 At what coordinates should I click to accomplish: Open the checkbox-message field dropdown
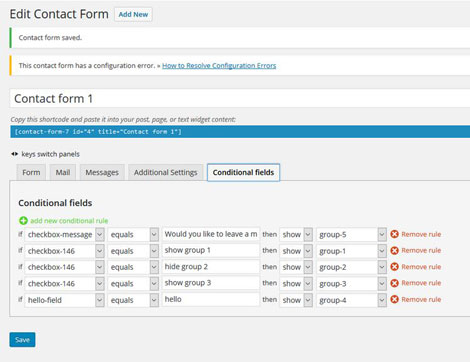pos(64,234)
